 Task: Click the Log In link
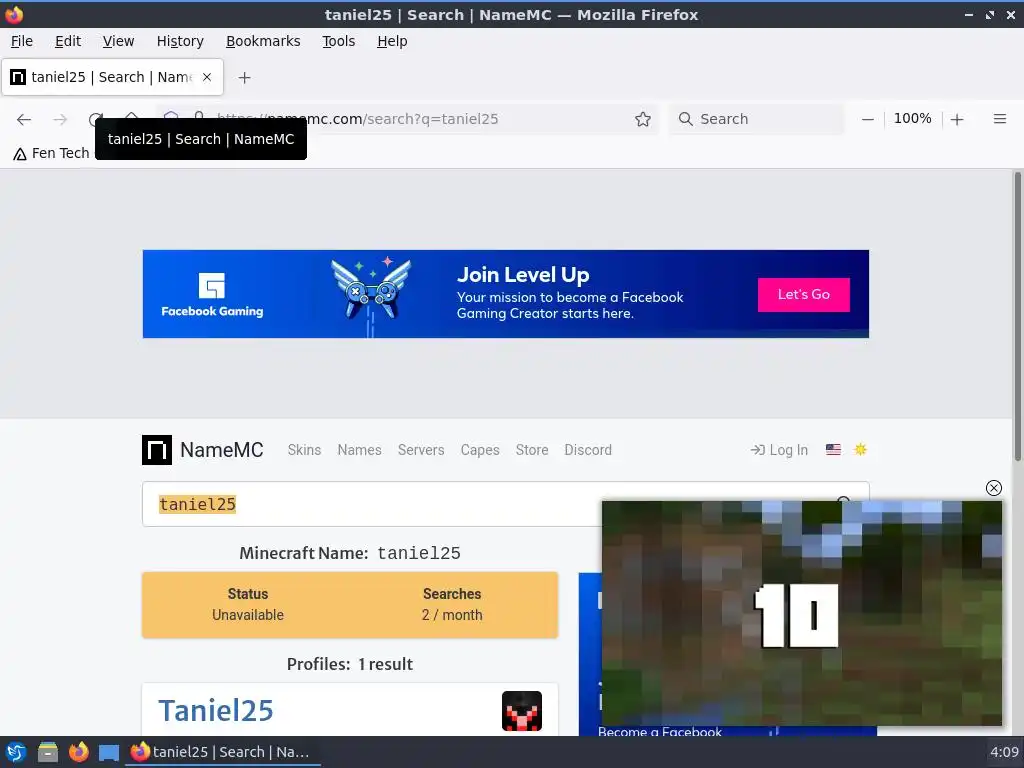pyautogui.click(x=779, y=450)
